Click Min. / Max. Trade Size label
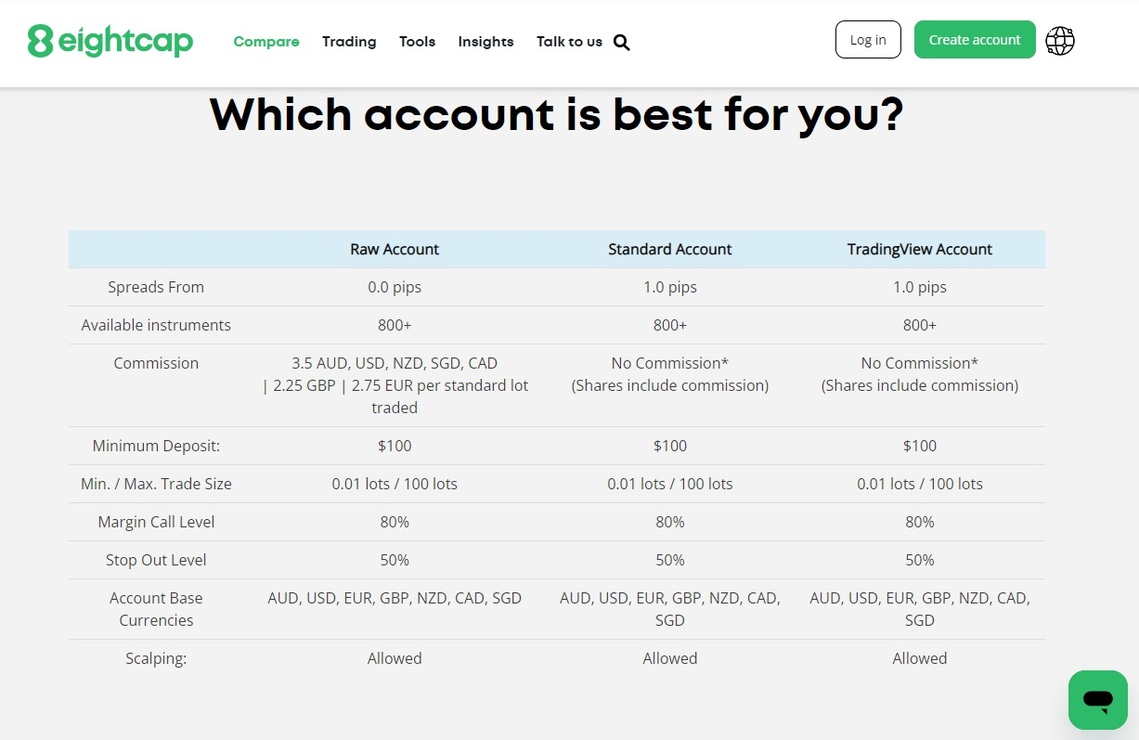This screenshot has height=740, width=1139. pos(156,484)
